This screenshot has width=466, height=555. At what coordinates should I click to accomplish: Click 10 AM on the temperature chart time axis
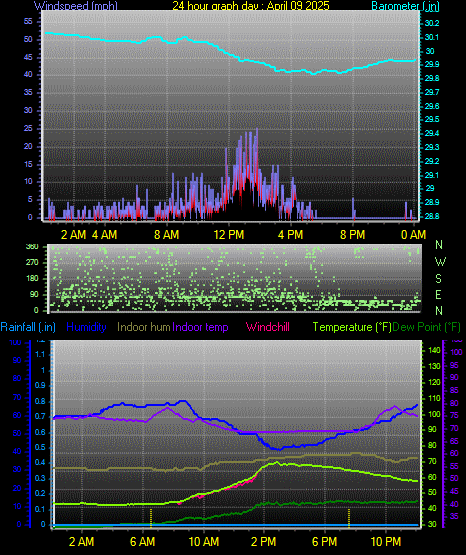[x=203, y=542]
